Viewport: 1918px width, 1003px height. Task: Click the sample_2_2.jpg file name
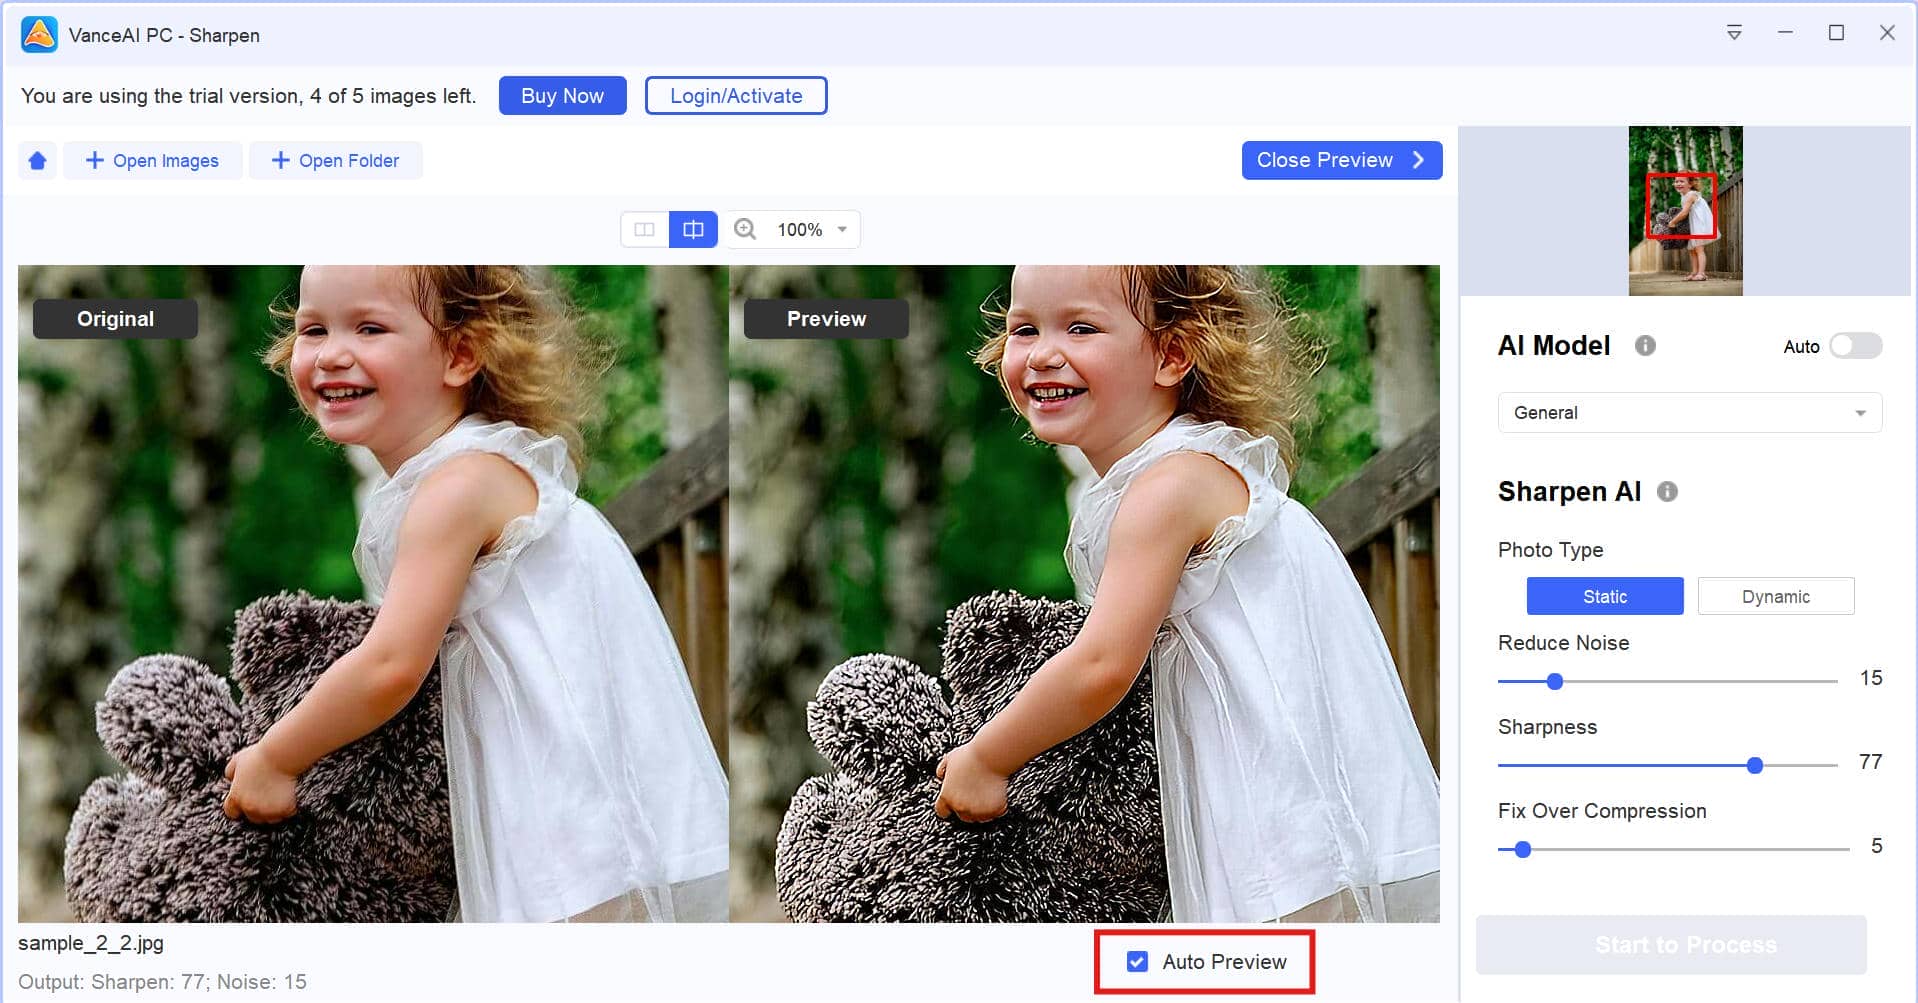tap(91, 943)
